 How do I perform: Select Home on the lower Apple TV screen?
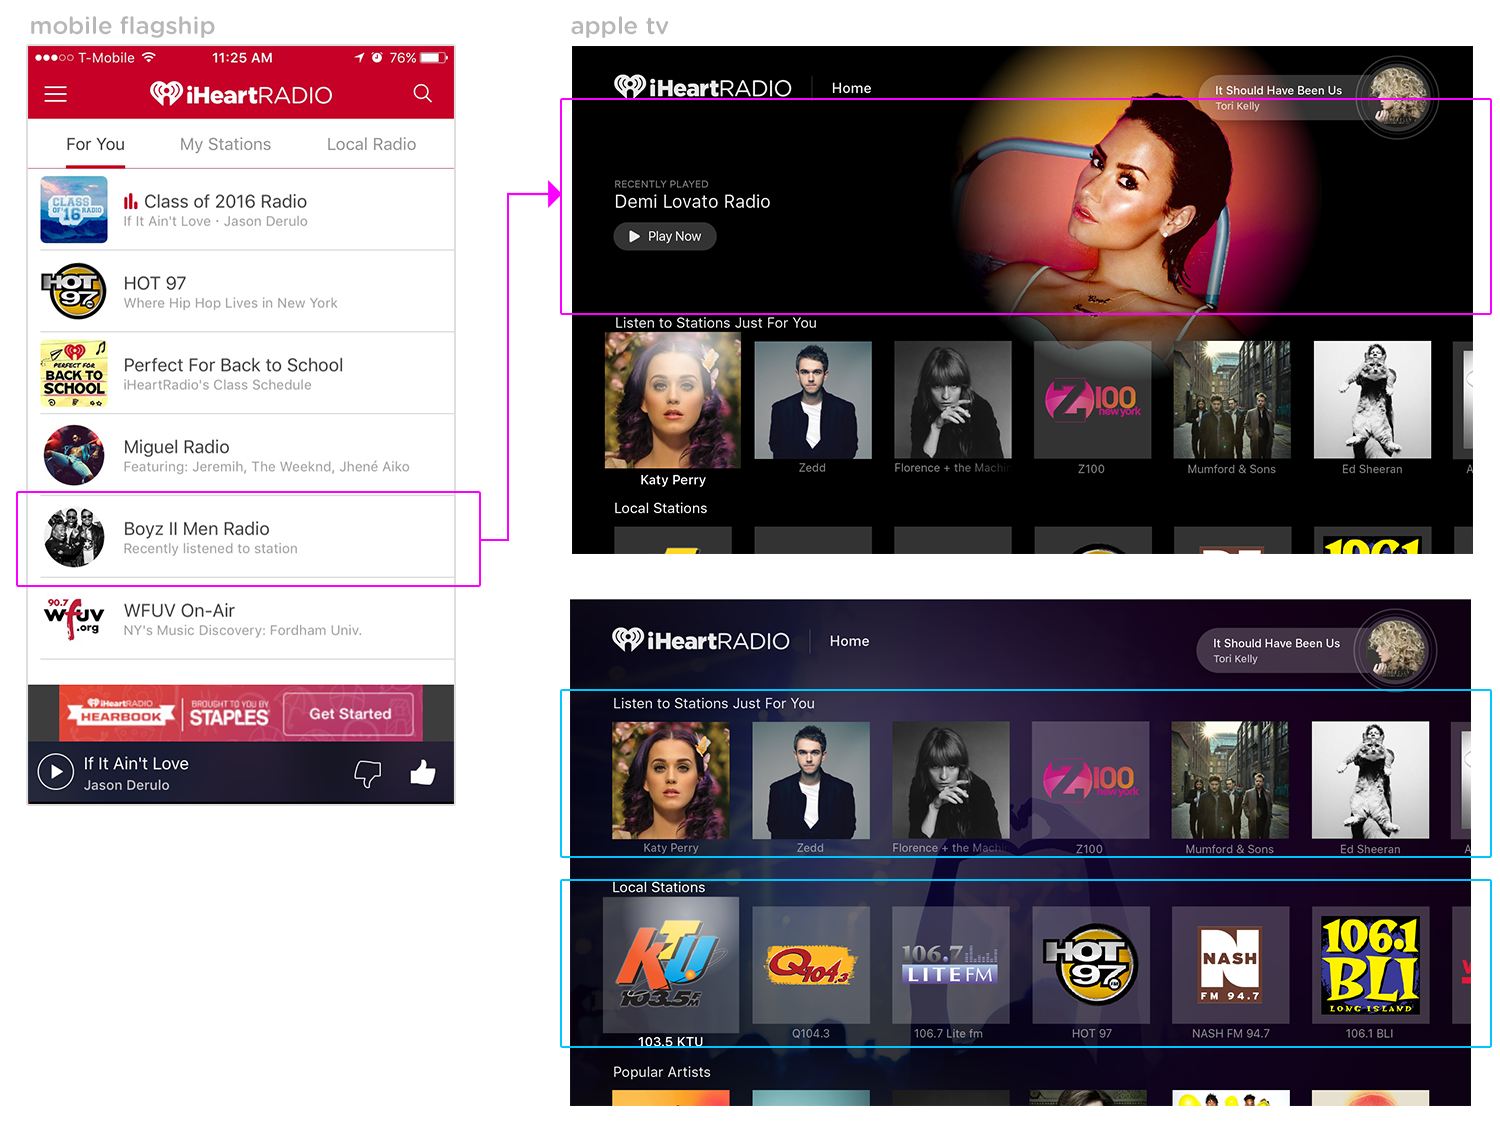(x=849, y=641)
